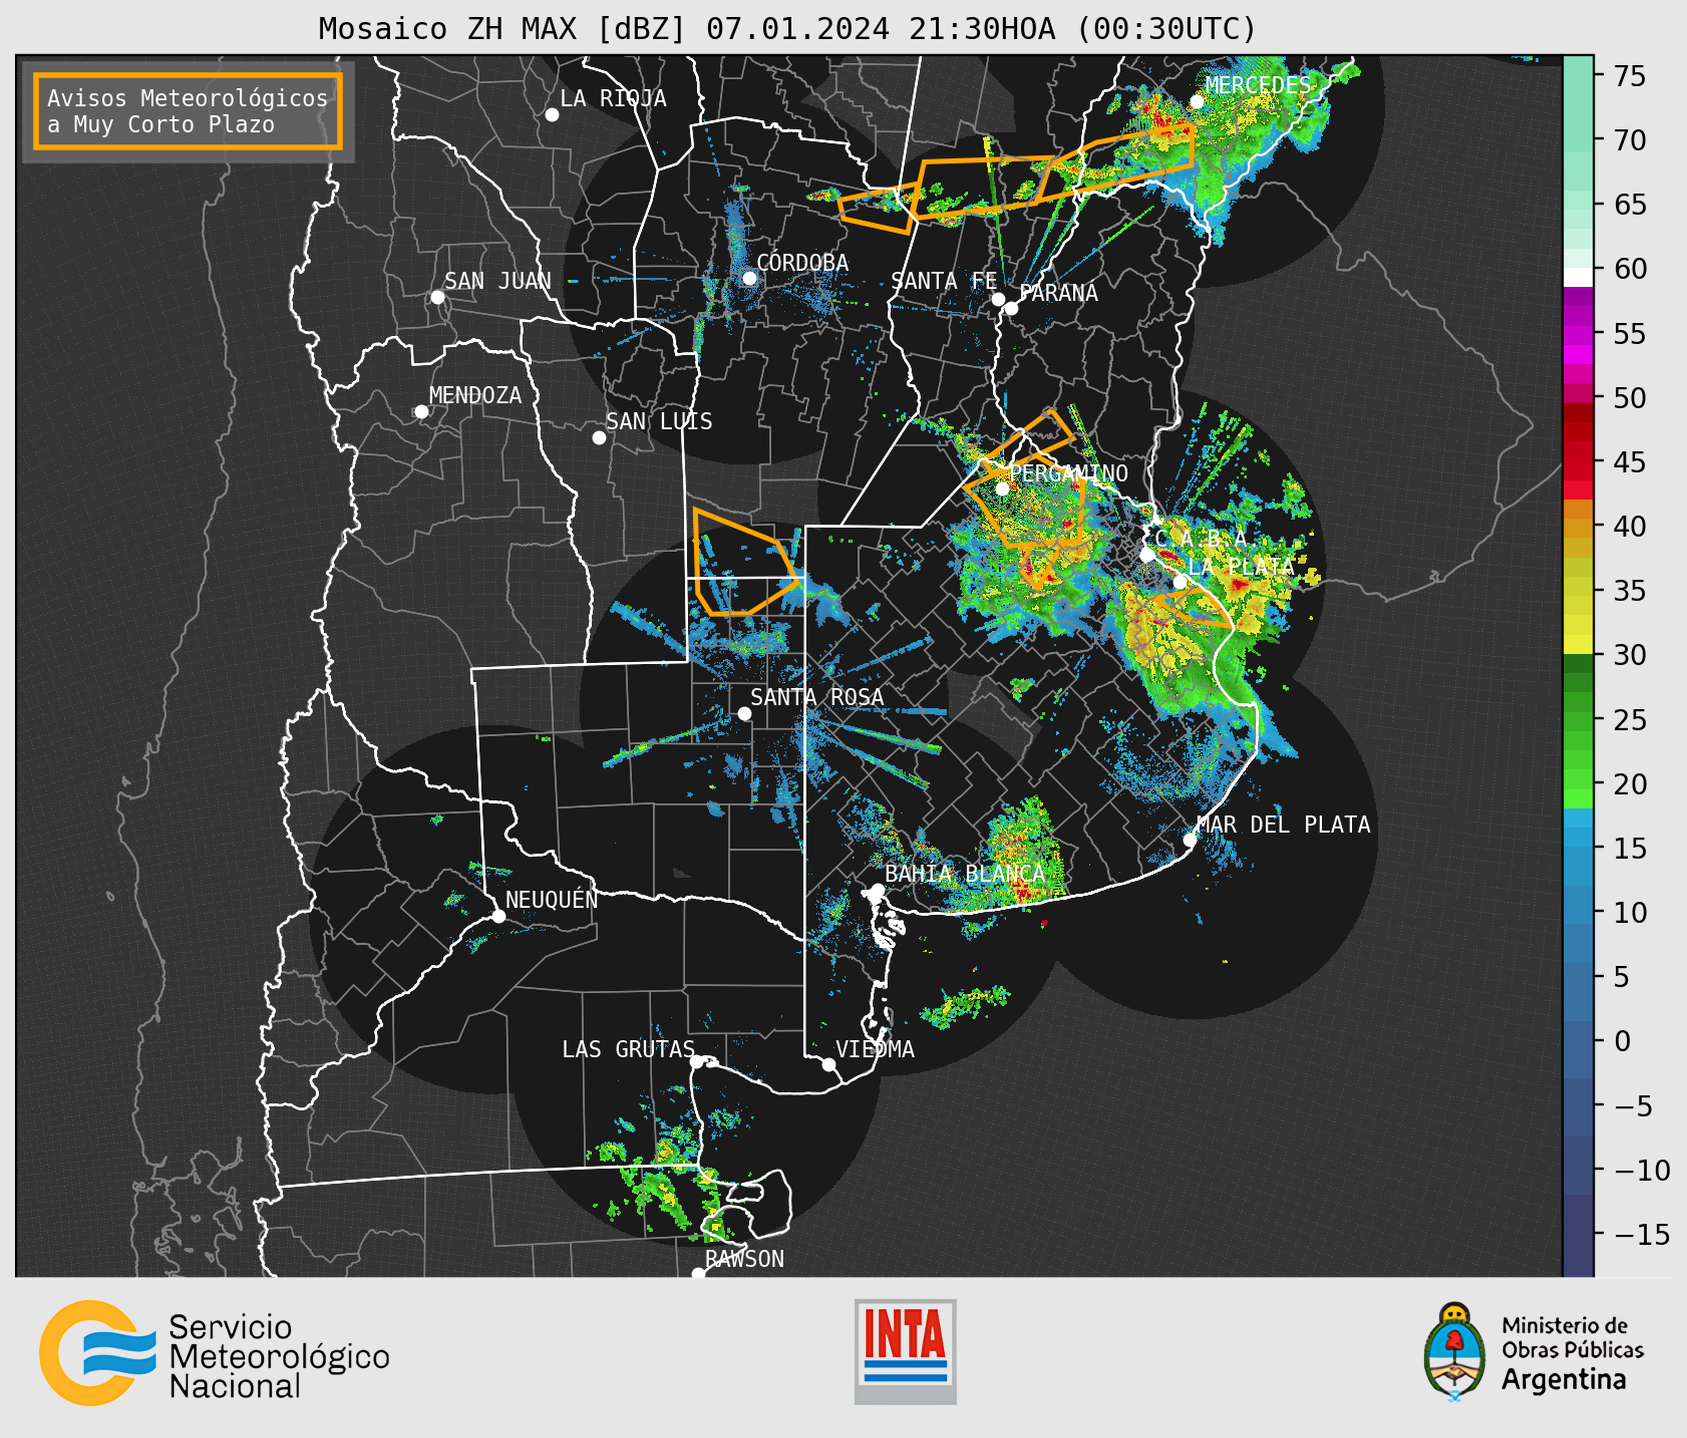Click the CÓRDOBA city label
The width and height of the screenshot is (1687, 1438).
(x=802, y=262)
